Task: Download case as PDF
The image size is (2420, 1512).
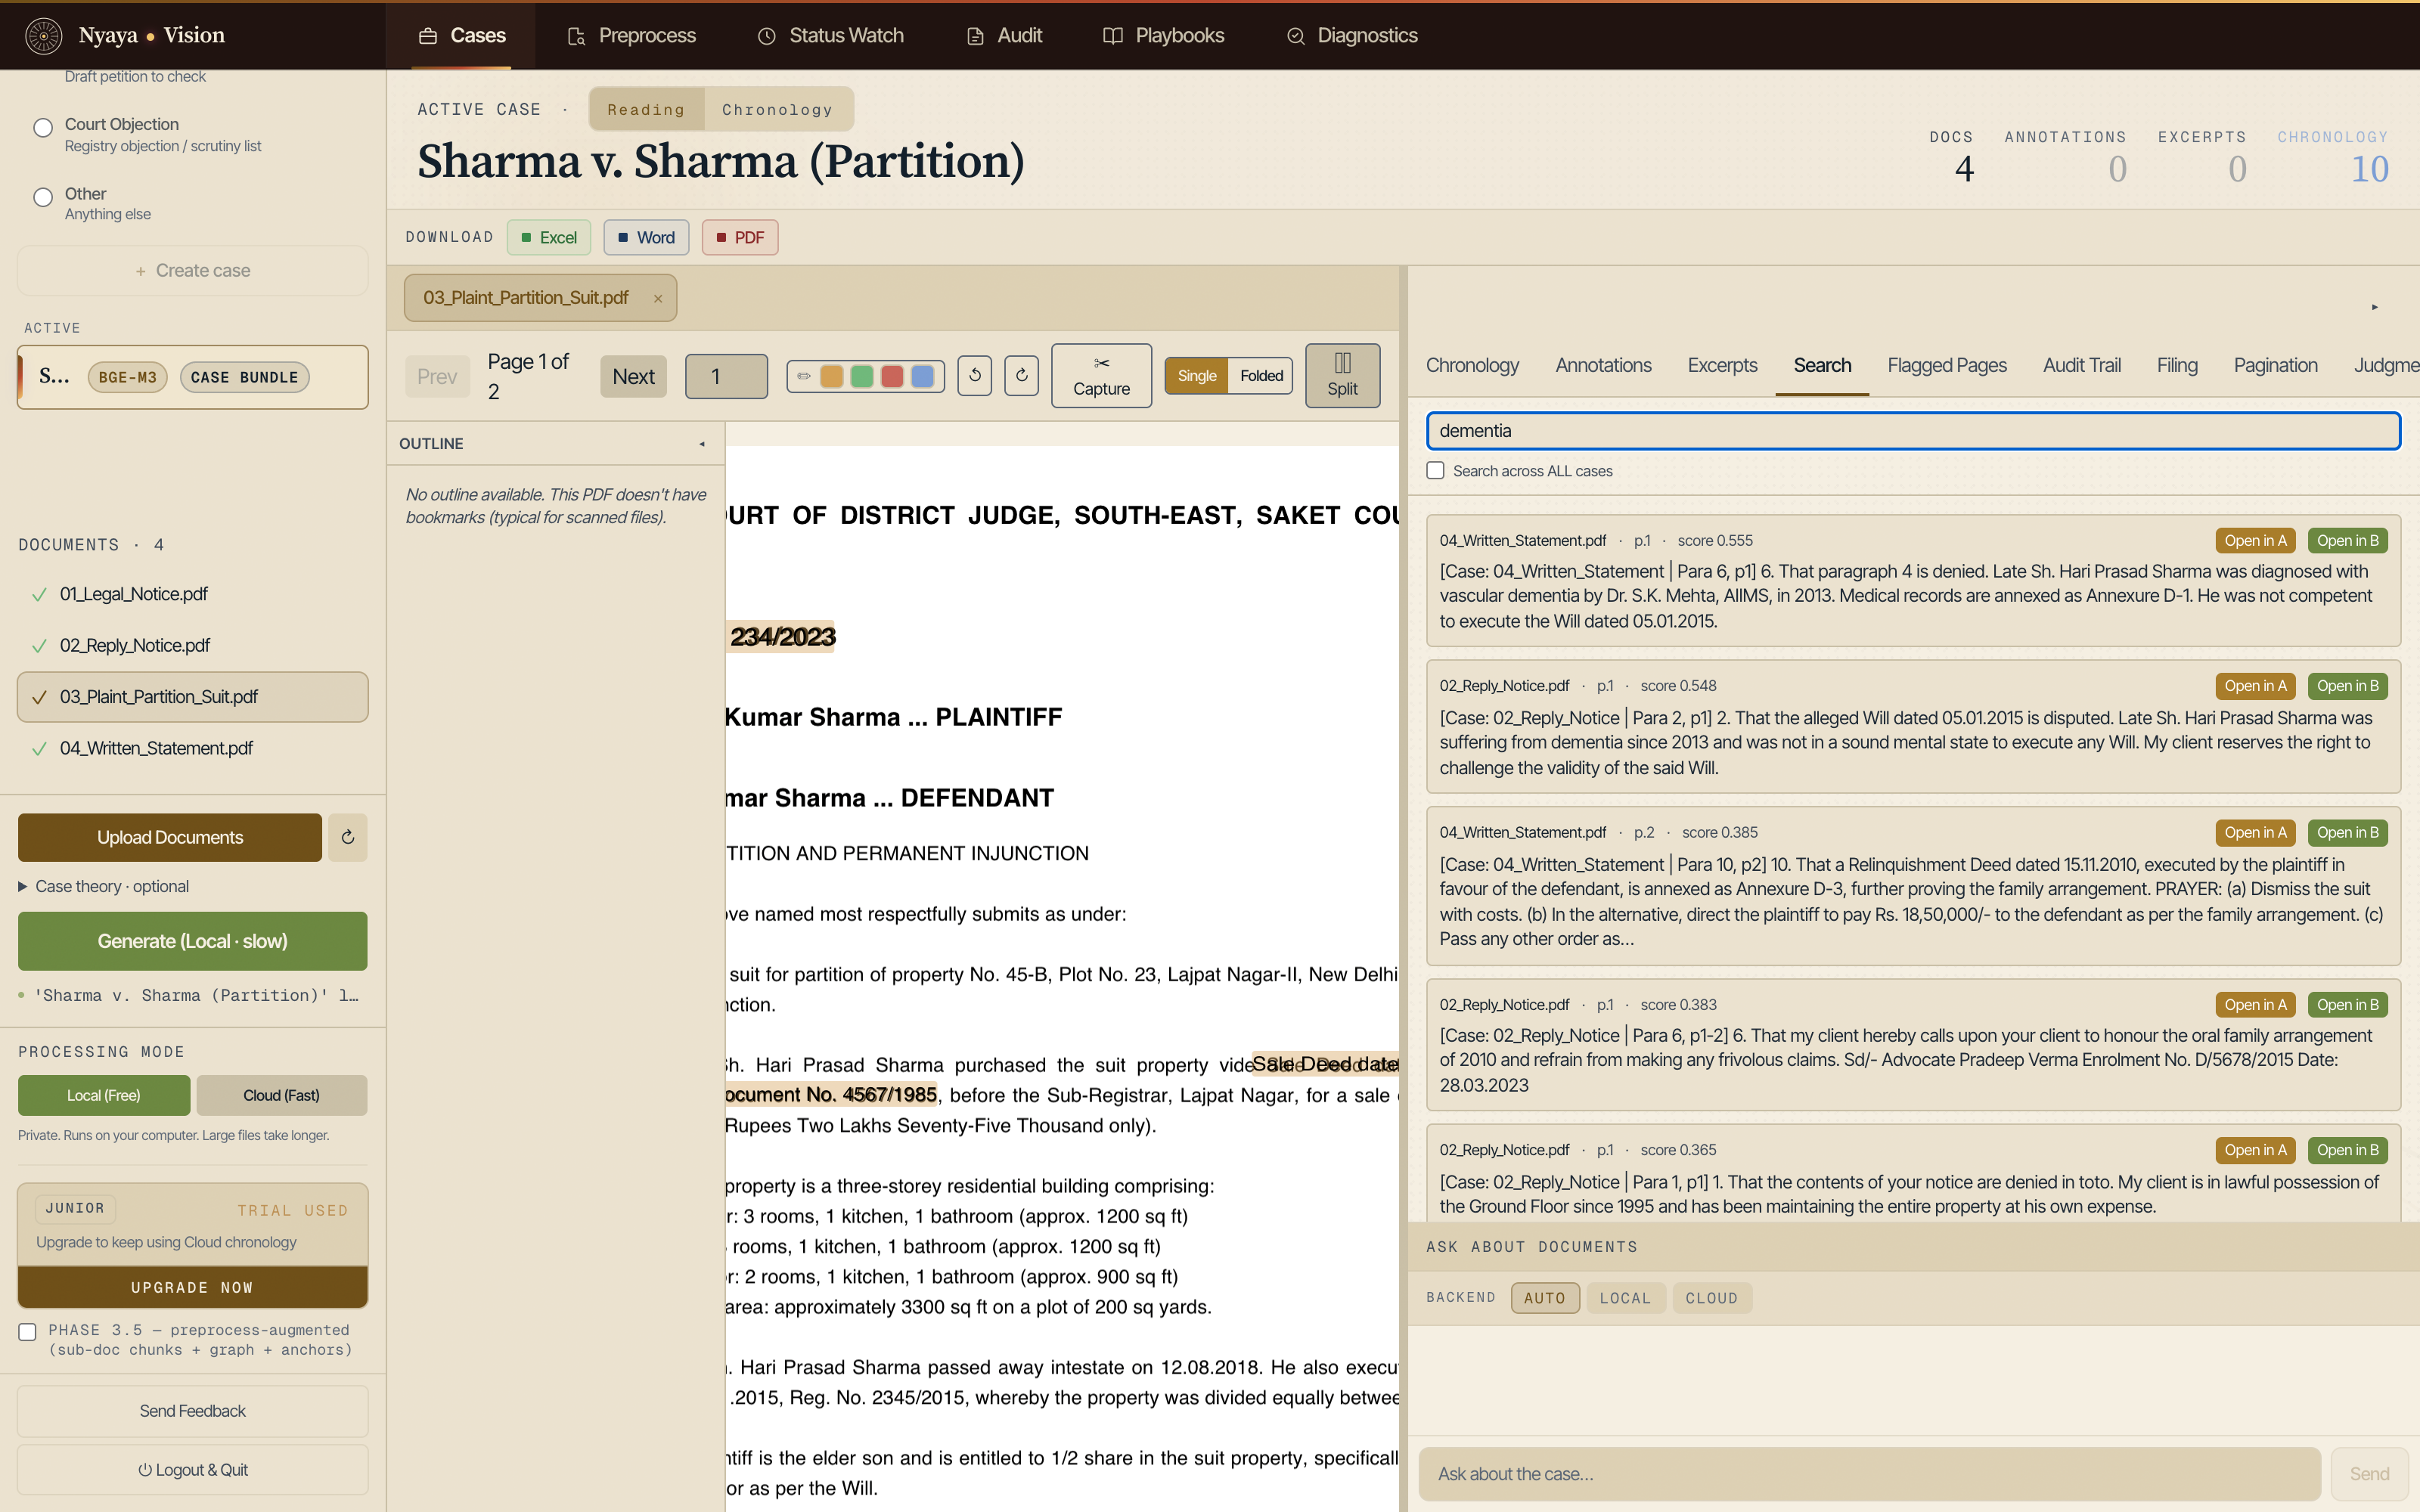Action: [740, 238]
